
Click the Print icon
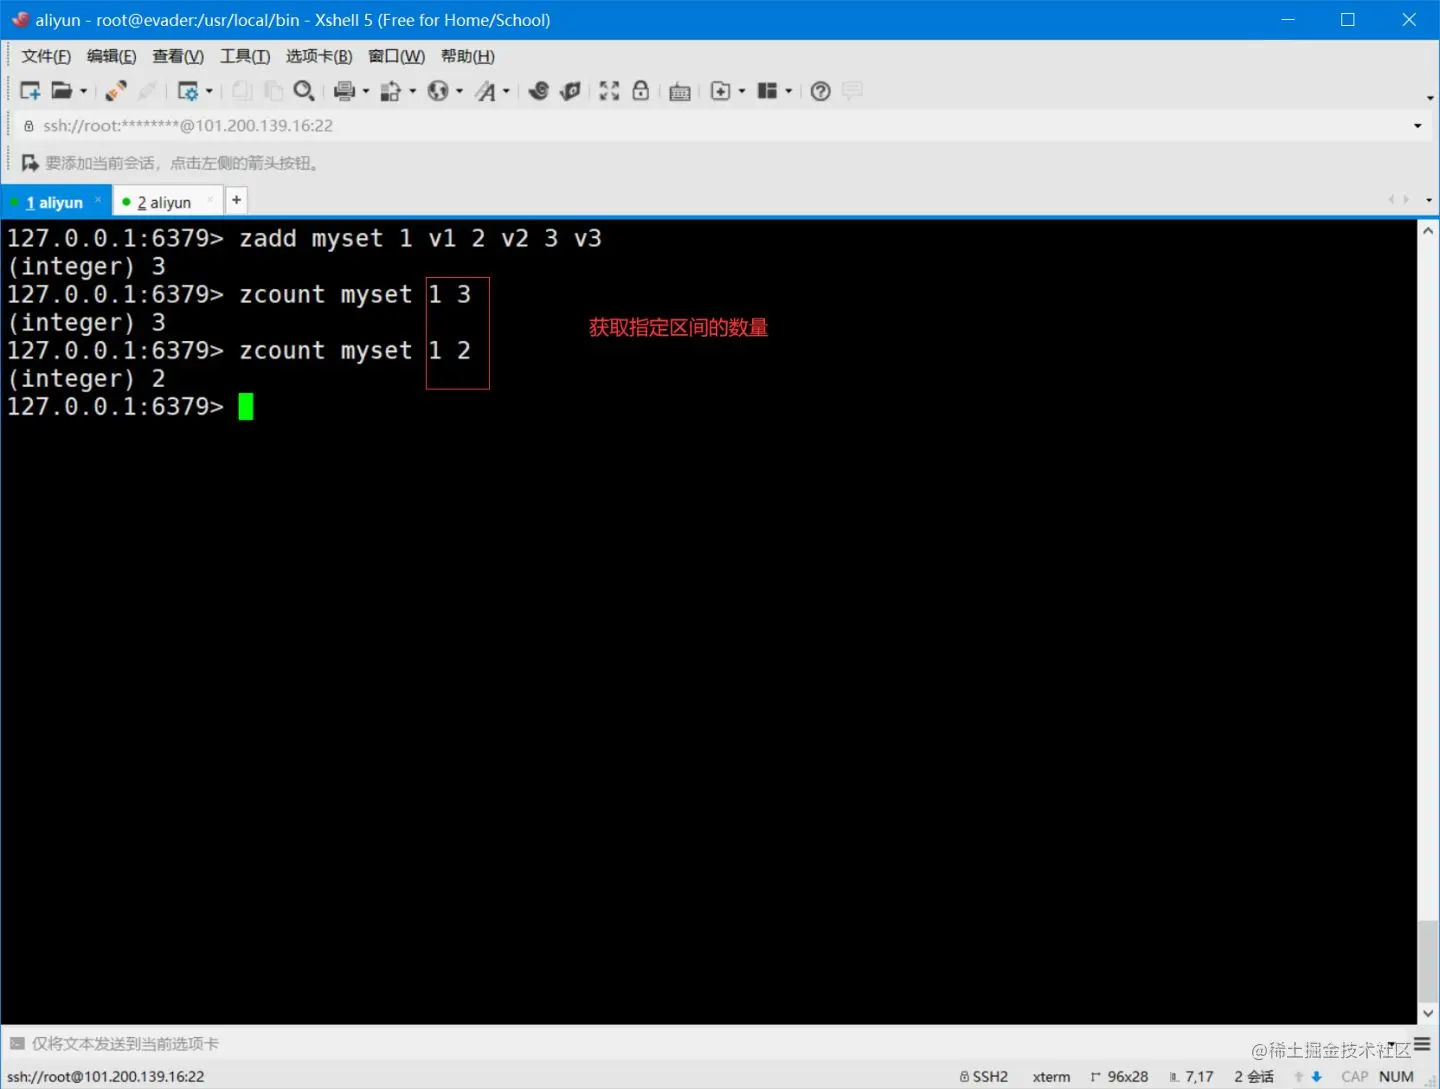click(x=344, y=91)
